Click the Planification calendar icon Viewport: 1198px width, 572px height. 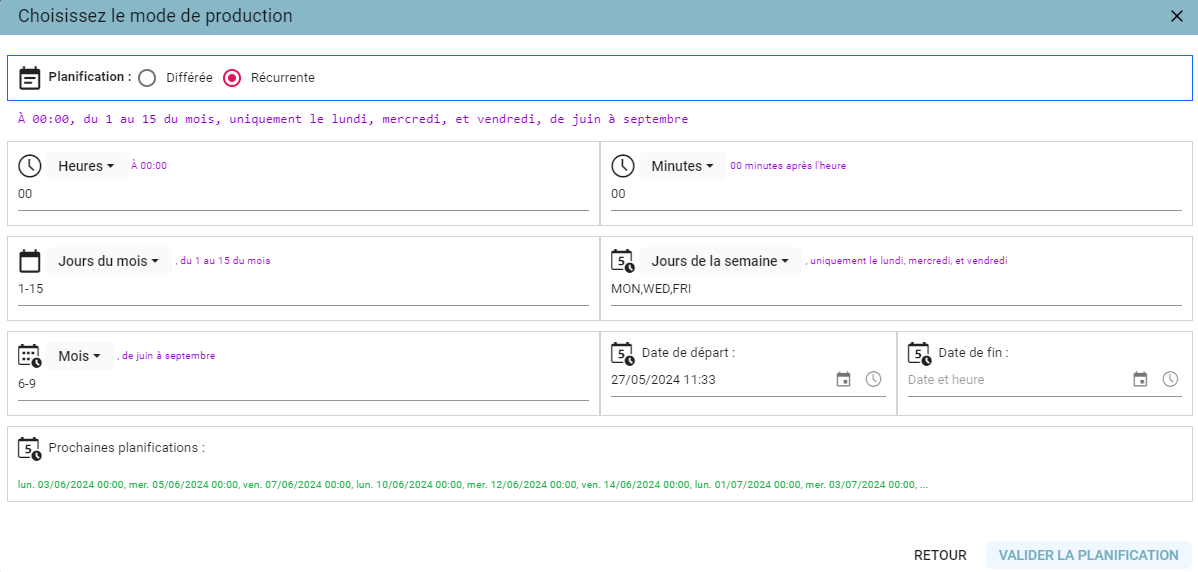click(29, 78)
